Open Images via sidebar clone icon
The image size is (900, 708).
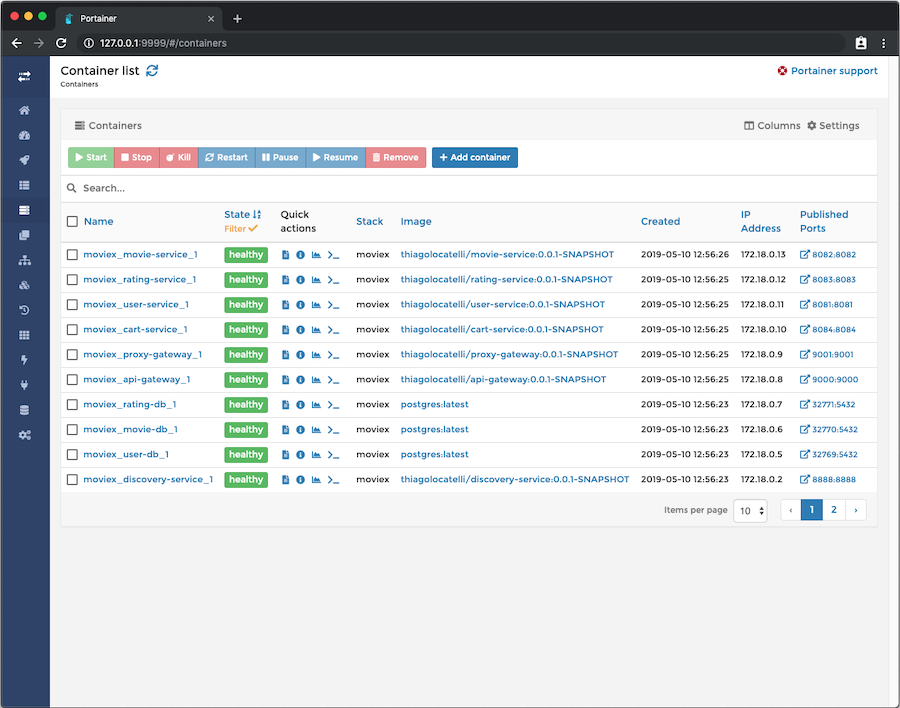coord(24,235)
